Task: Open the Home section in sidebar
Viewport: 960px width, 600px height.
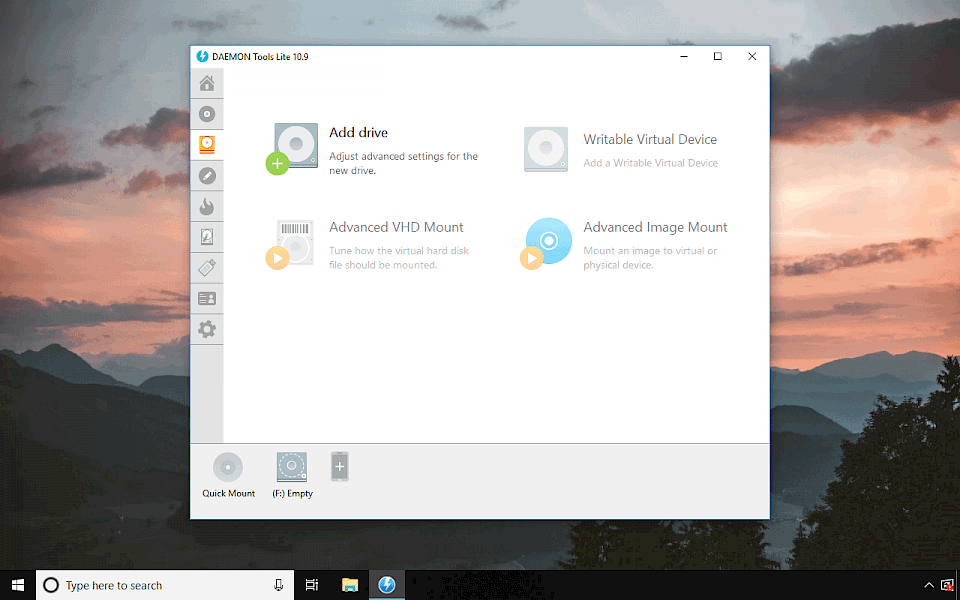Action: click(207, 83)
